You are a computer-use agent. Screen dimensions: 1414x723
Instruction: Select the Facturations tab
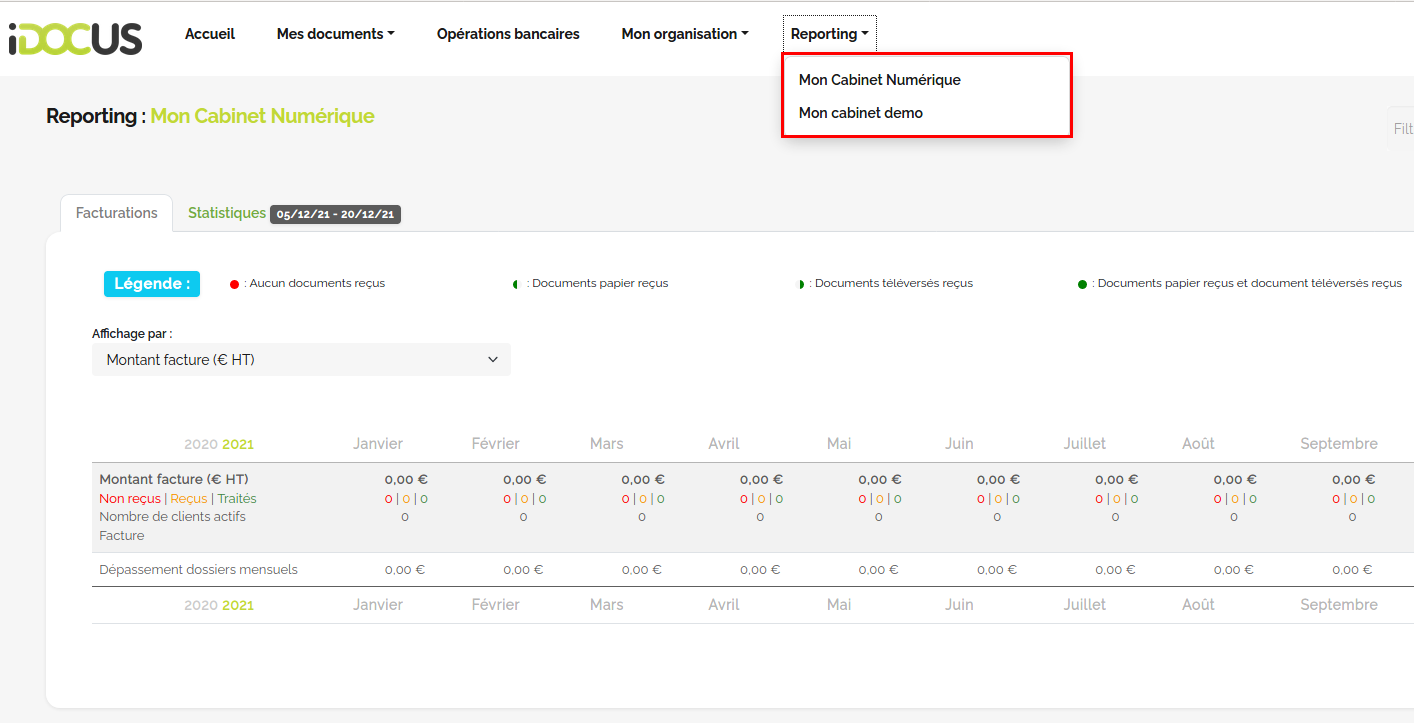tap(117, 213)
